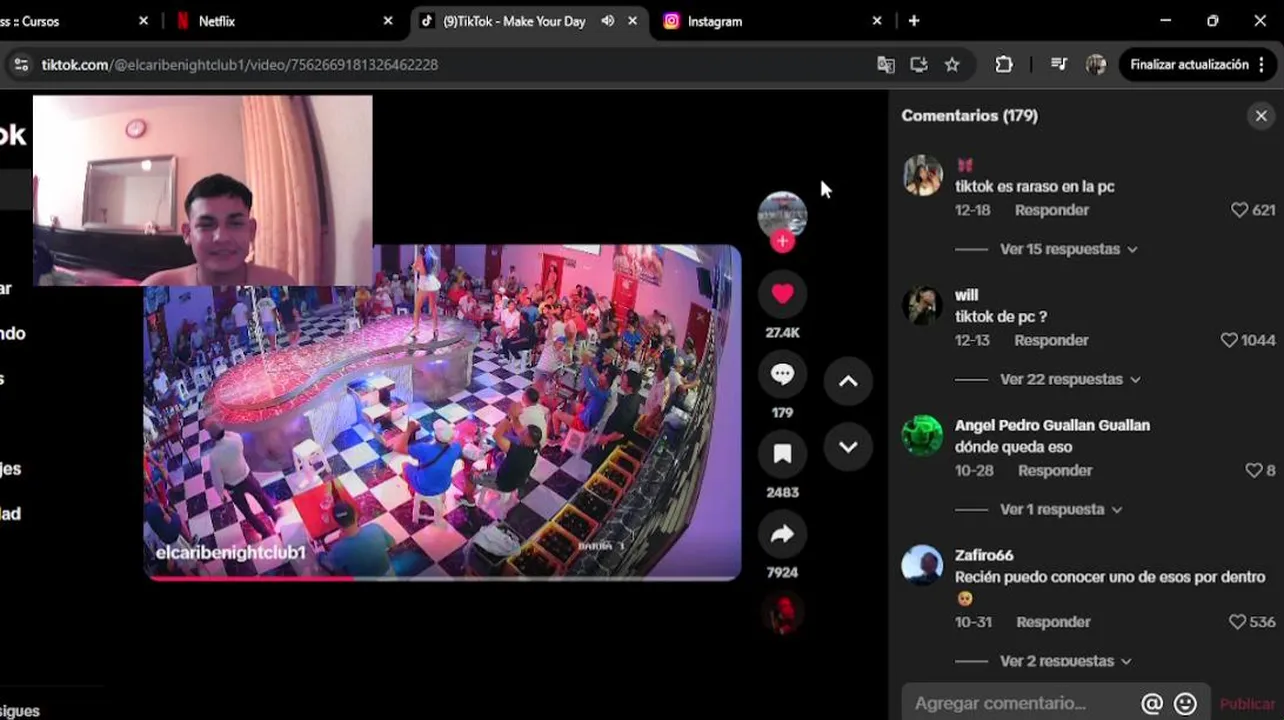Click the Publicar button

[1247, 704]
